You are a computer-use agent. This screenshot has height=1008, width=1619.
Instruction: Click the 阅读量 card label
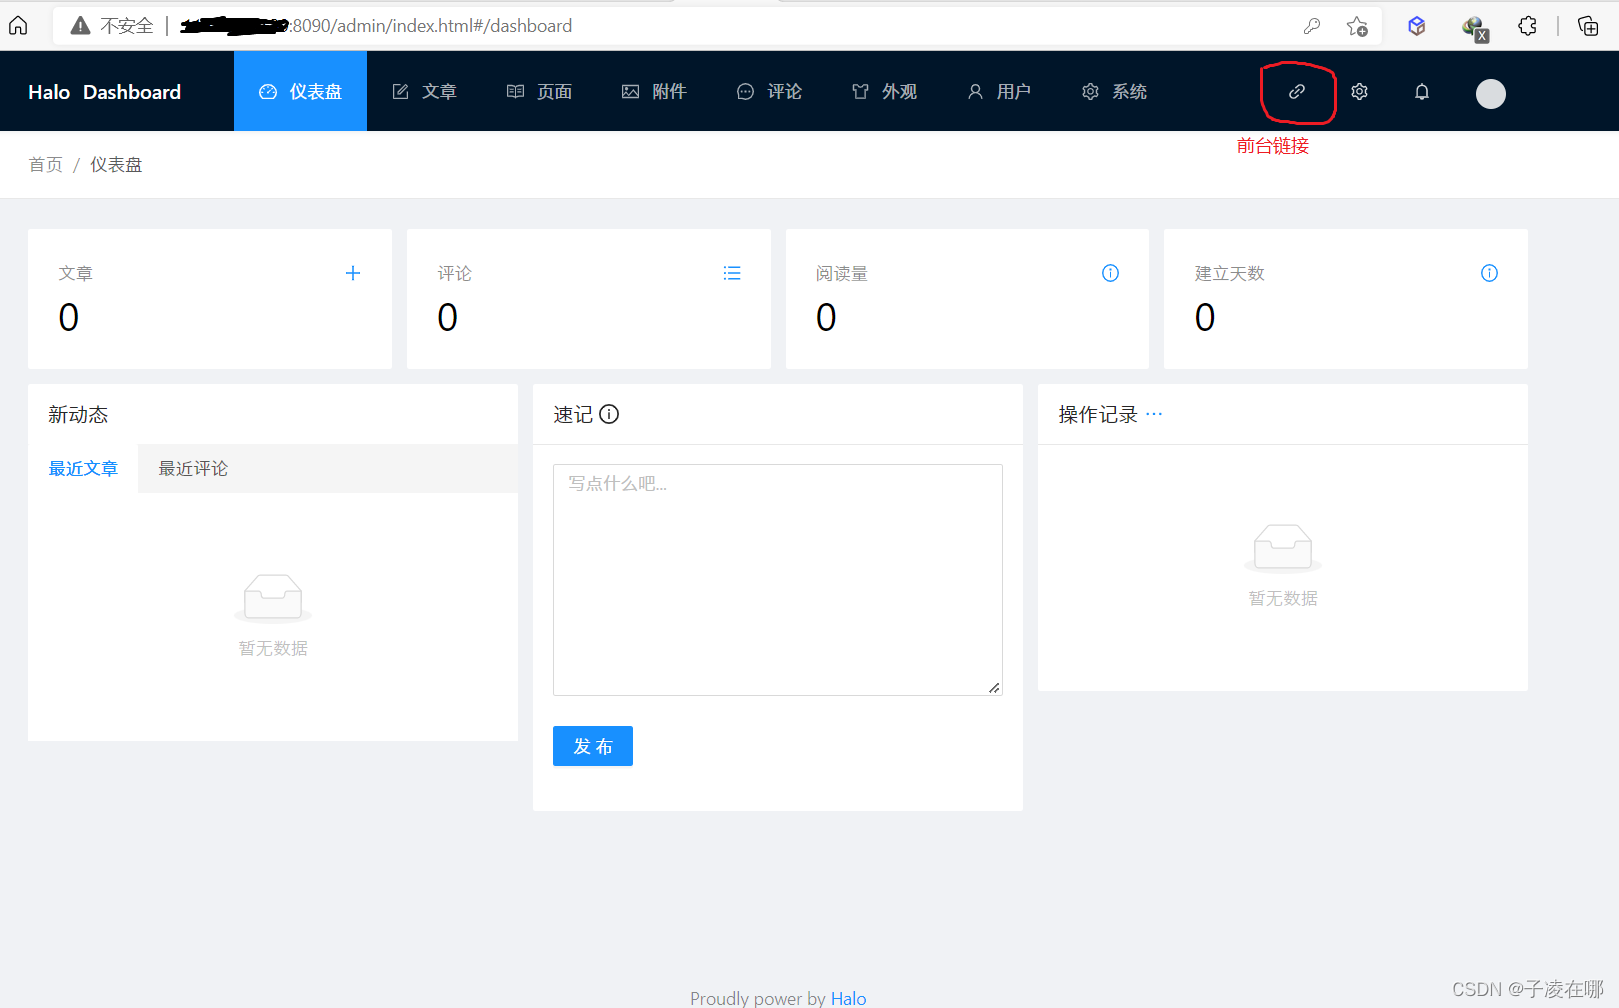click(841, 273)
